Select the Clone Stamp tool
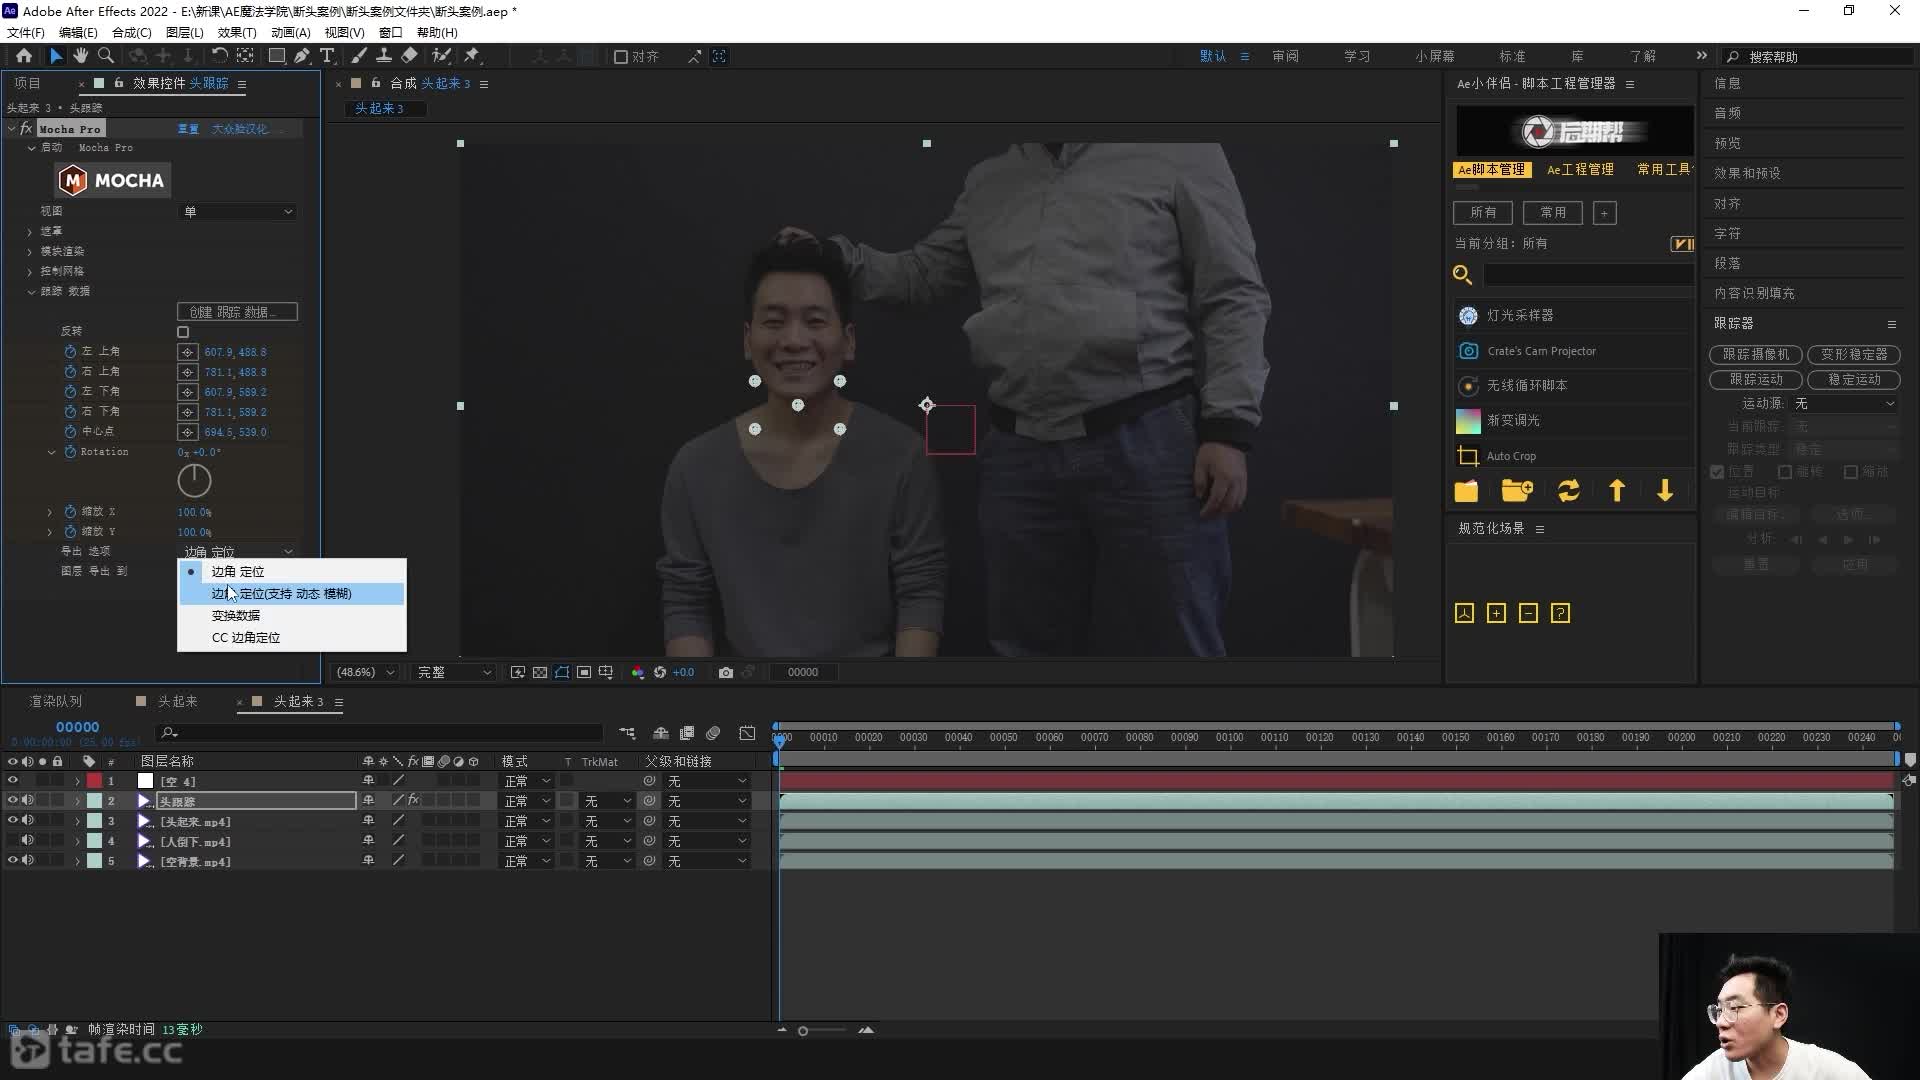The image size is (1920, 1080). point(383,56)
